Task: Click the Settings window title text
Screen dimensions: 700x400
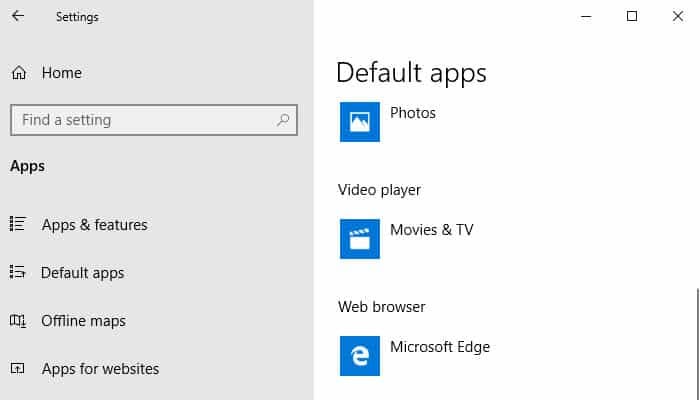Action: click(x=77, y=17)
